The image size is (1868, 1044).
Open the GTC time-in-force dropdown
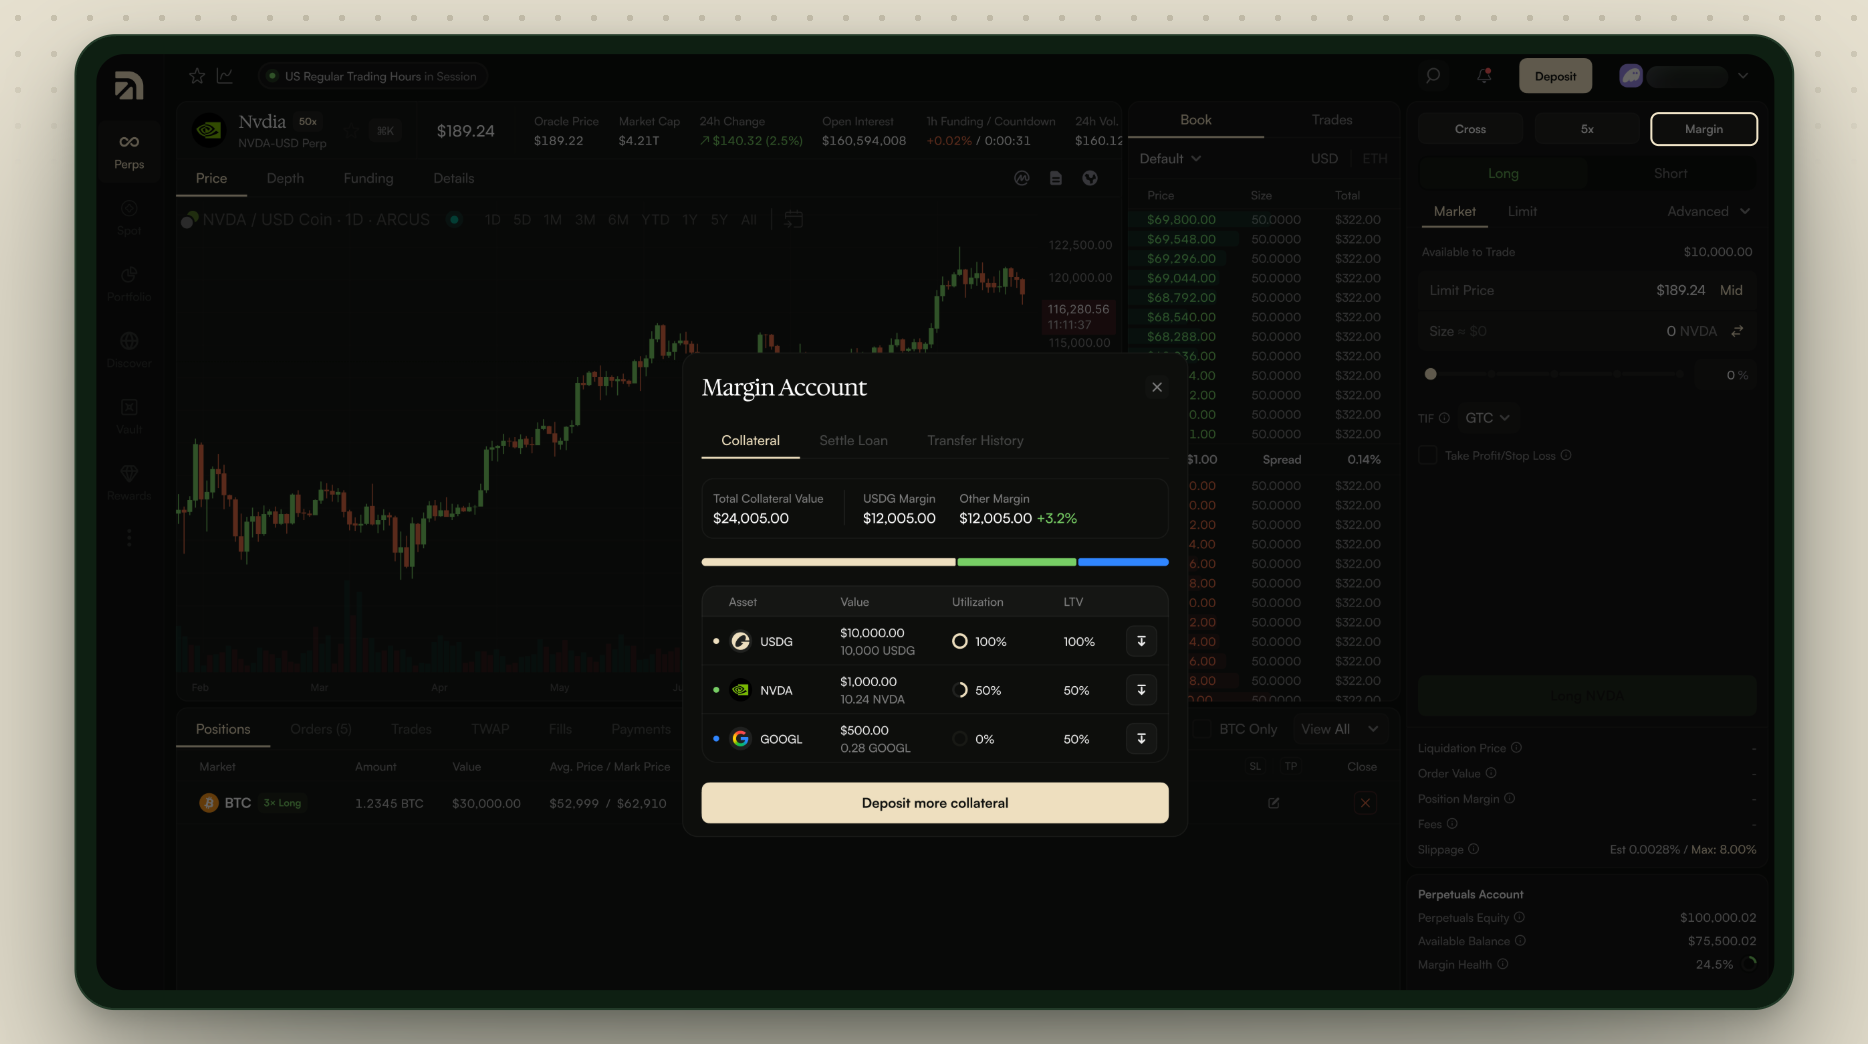click(x=1487, y=418)
